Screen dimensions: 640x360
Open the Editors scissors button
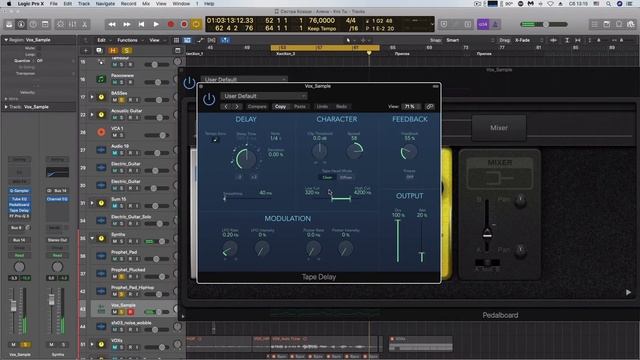tap(84, 24)
